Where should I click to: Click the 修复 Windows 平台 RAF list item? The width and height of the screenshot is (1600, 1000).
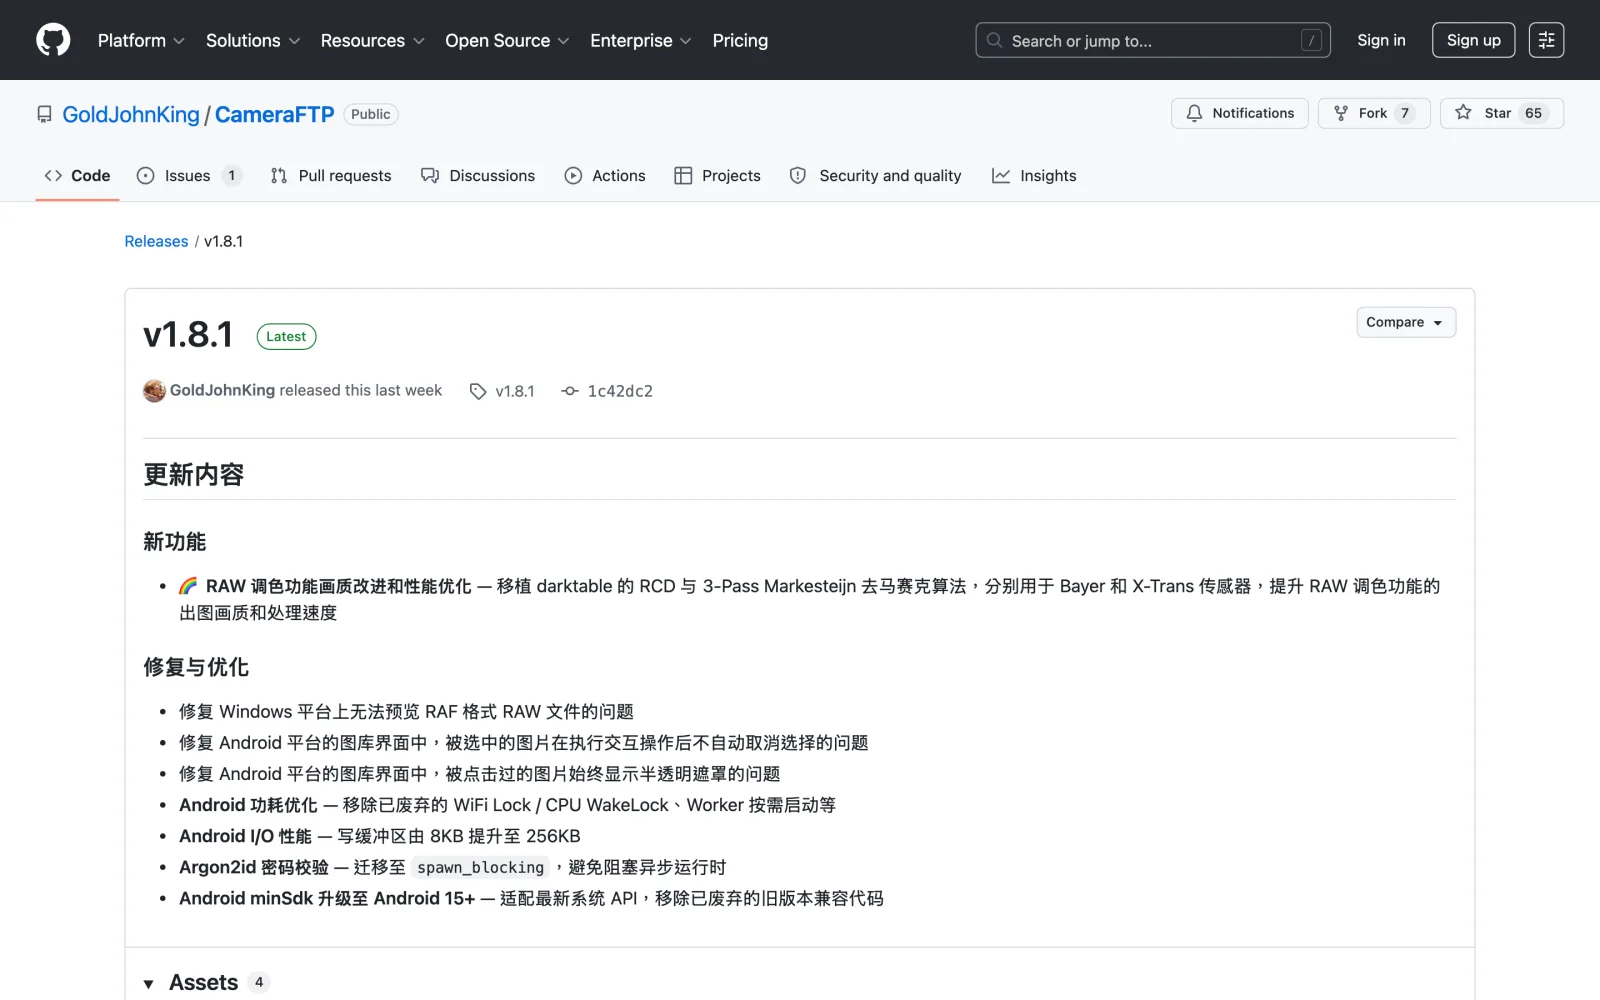pyautogui.click(x=406, y=711)
